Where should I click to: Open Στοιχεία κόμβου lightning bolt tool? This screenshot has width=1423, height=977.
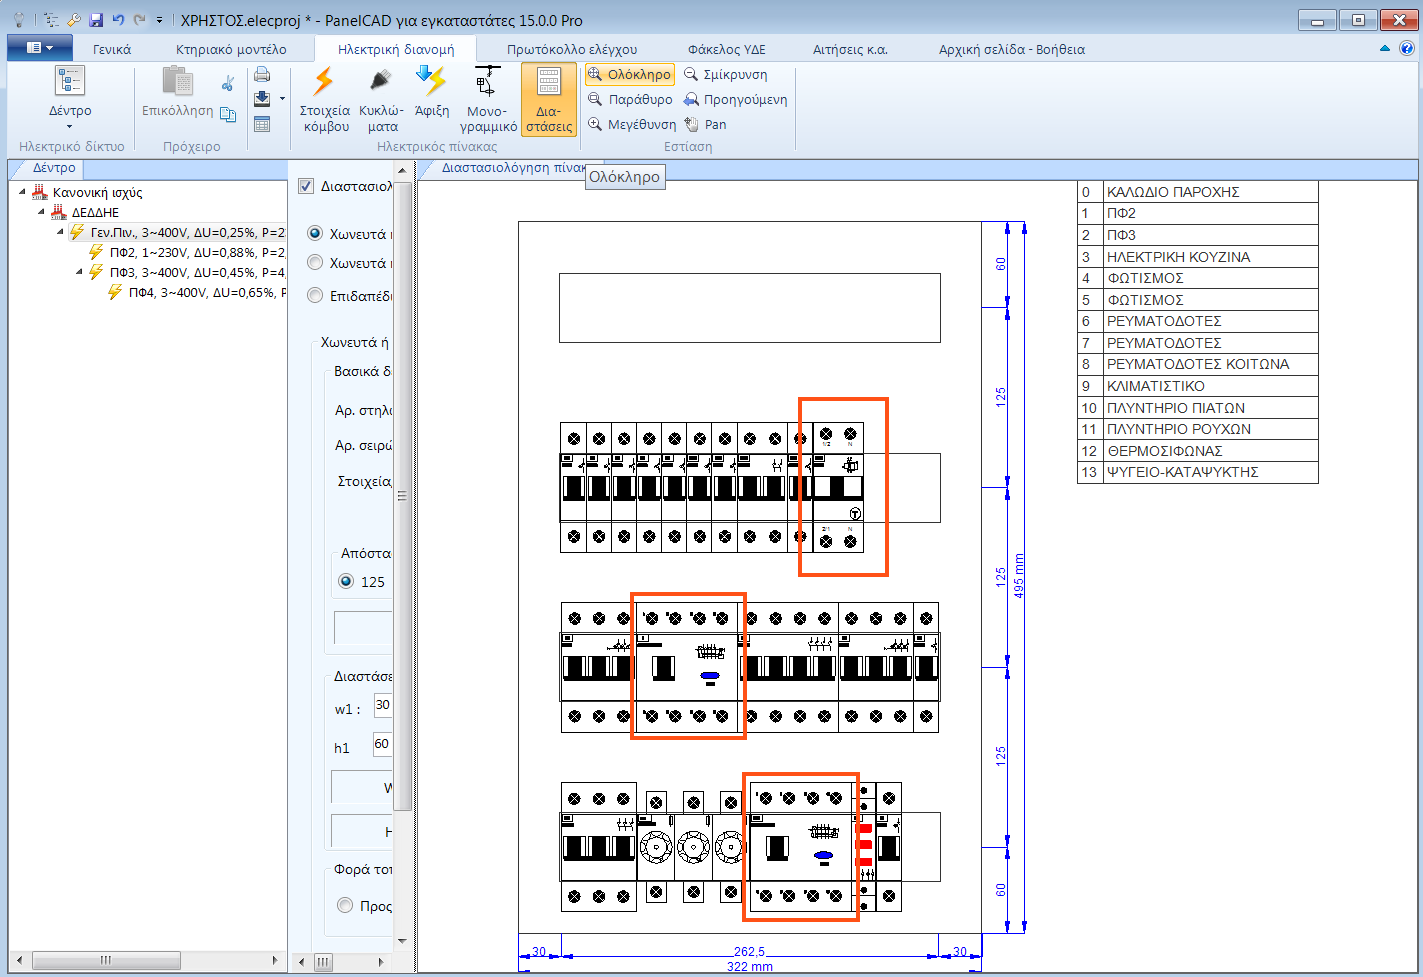(326, 98)
